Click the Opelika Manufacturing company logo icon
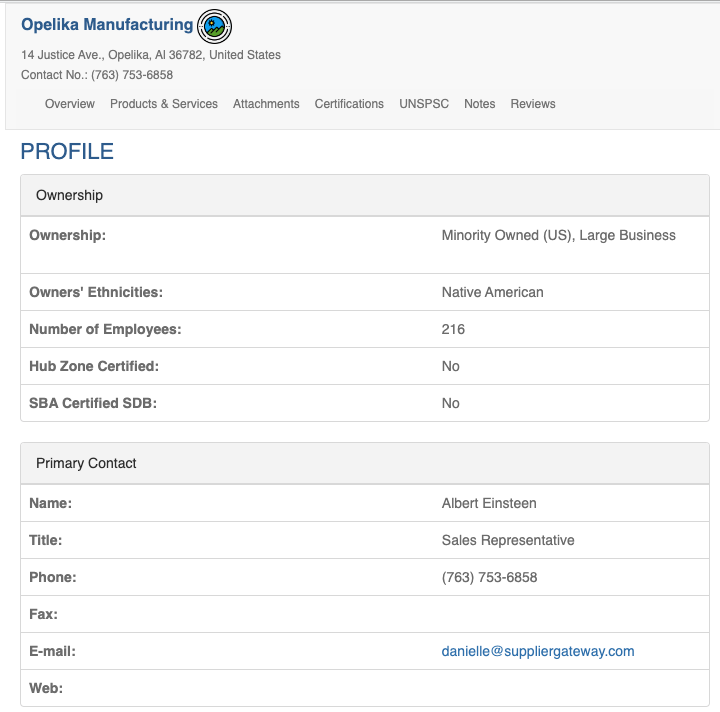This screenshot has width=720, height=712. tap(214, 26)
